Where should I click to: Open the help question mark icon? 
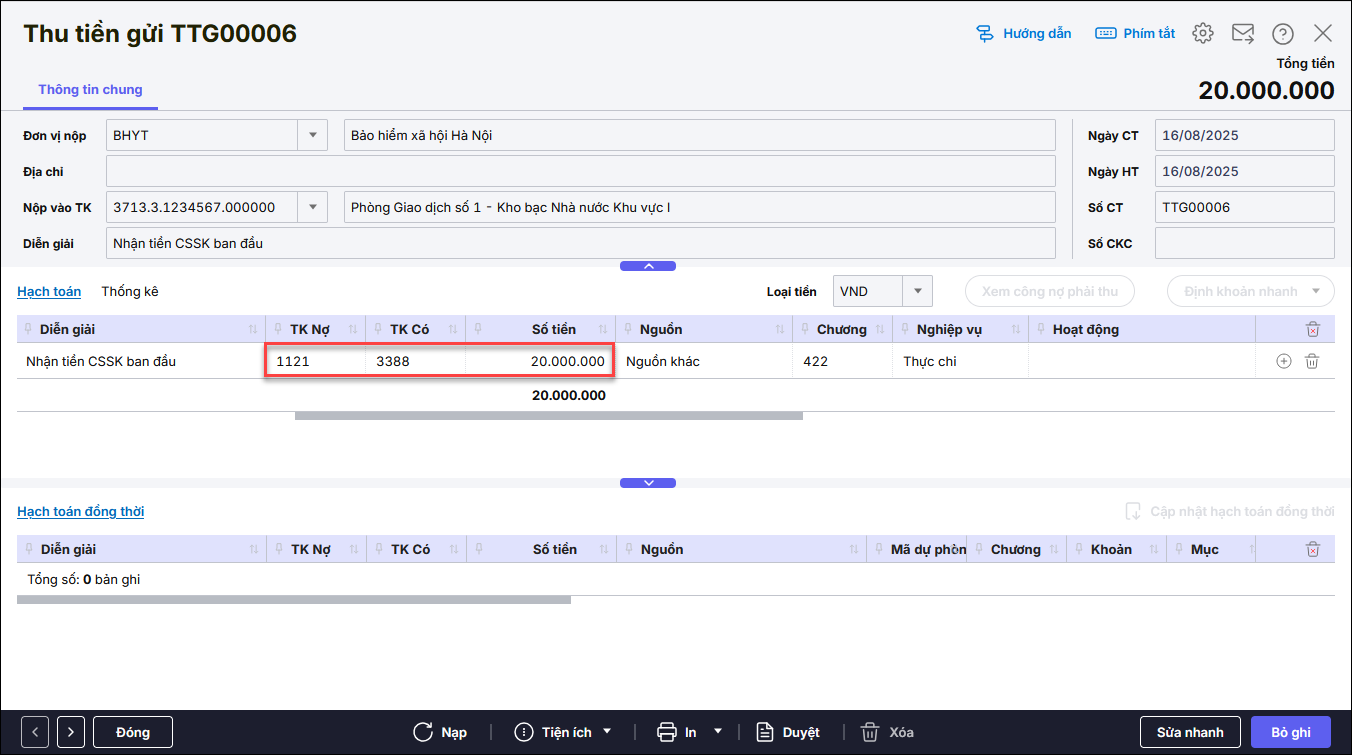(1283, 33)
